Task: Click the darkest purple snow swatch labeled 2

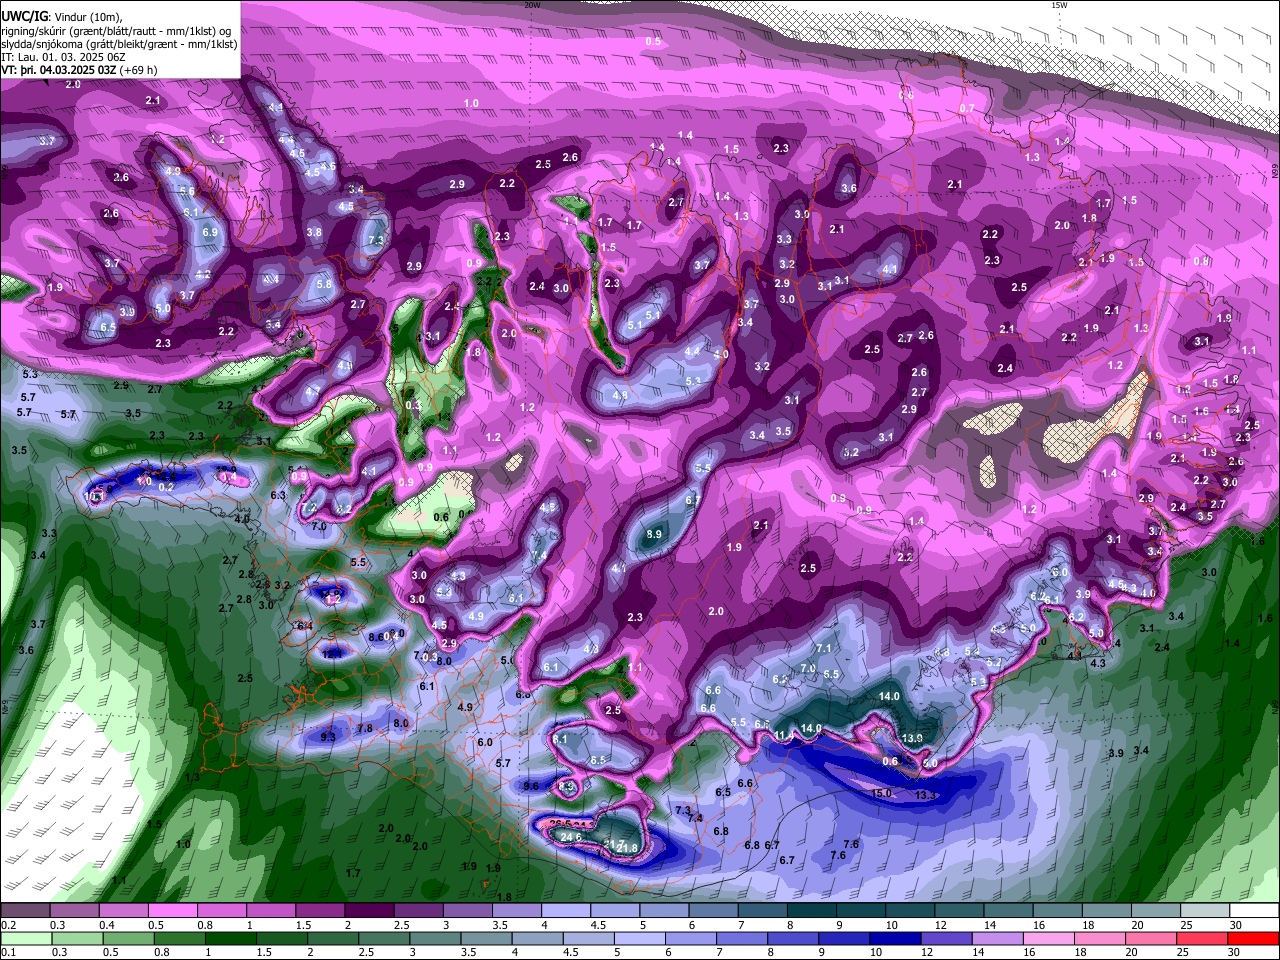Action: click(369, 910)
